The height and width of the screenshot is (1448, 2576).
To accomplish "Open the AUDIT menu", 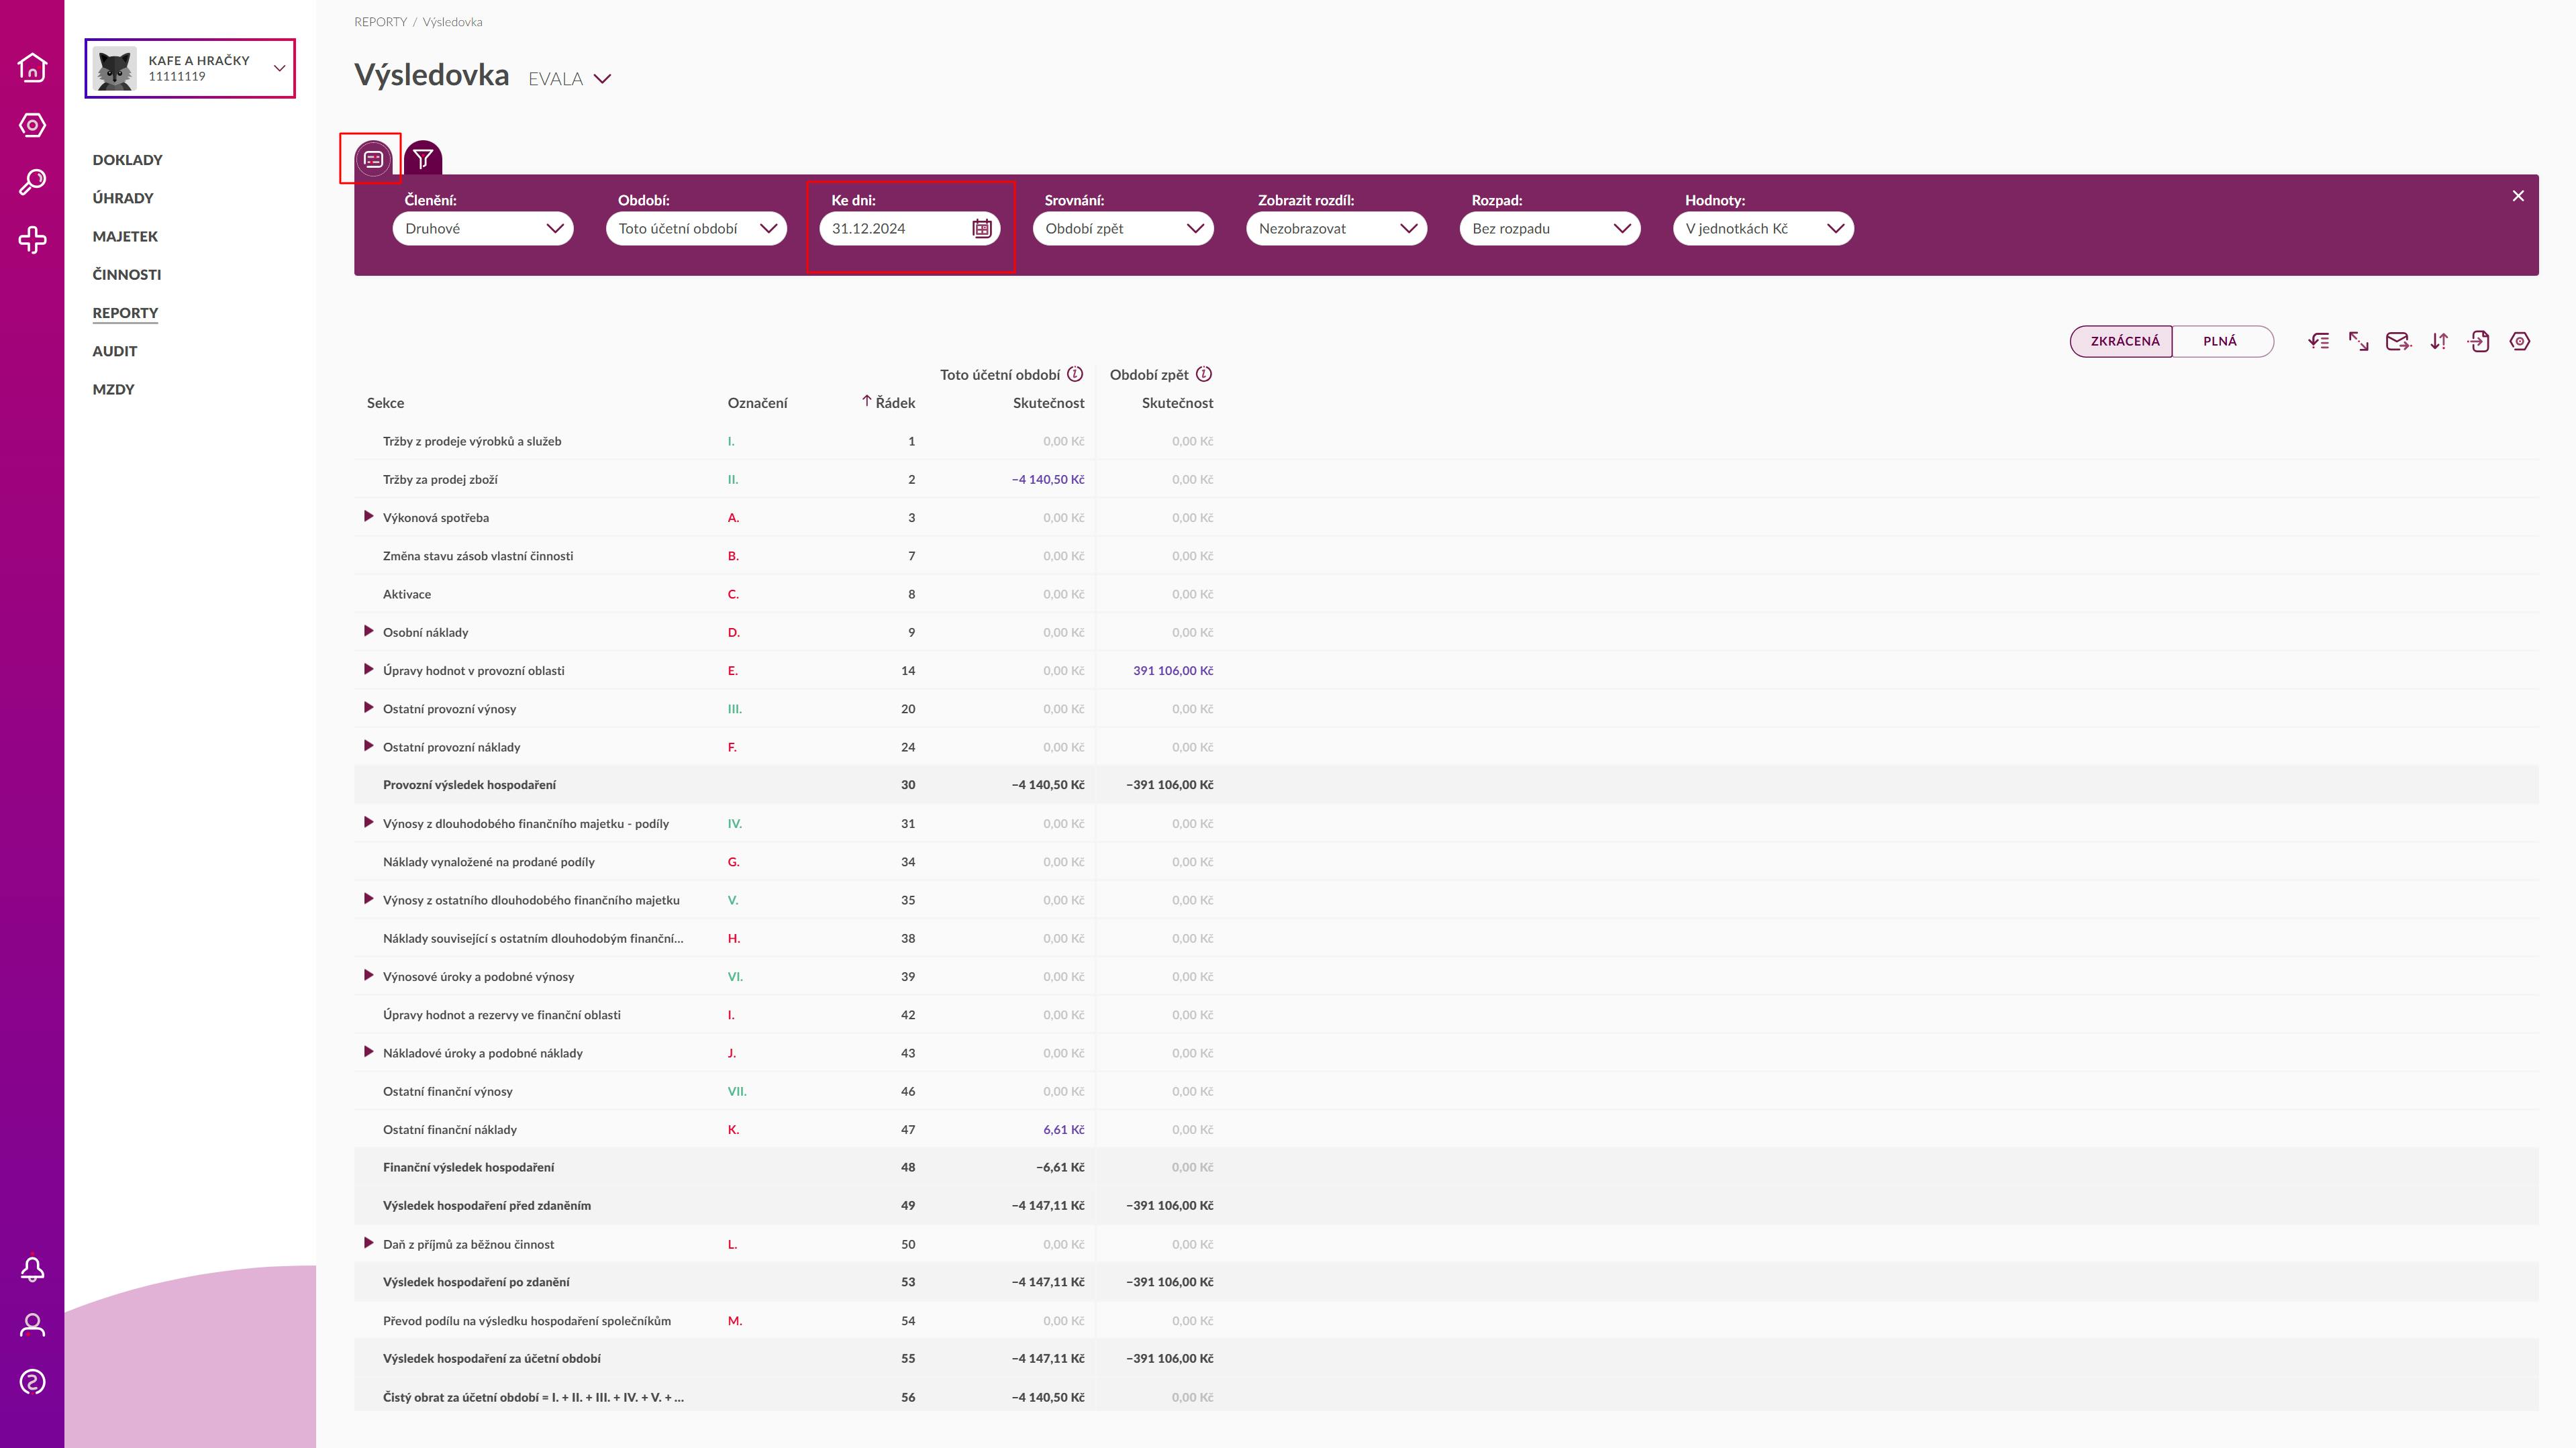I will pos(115,351).
